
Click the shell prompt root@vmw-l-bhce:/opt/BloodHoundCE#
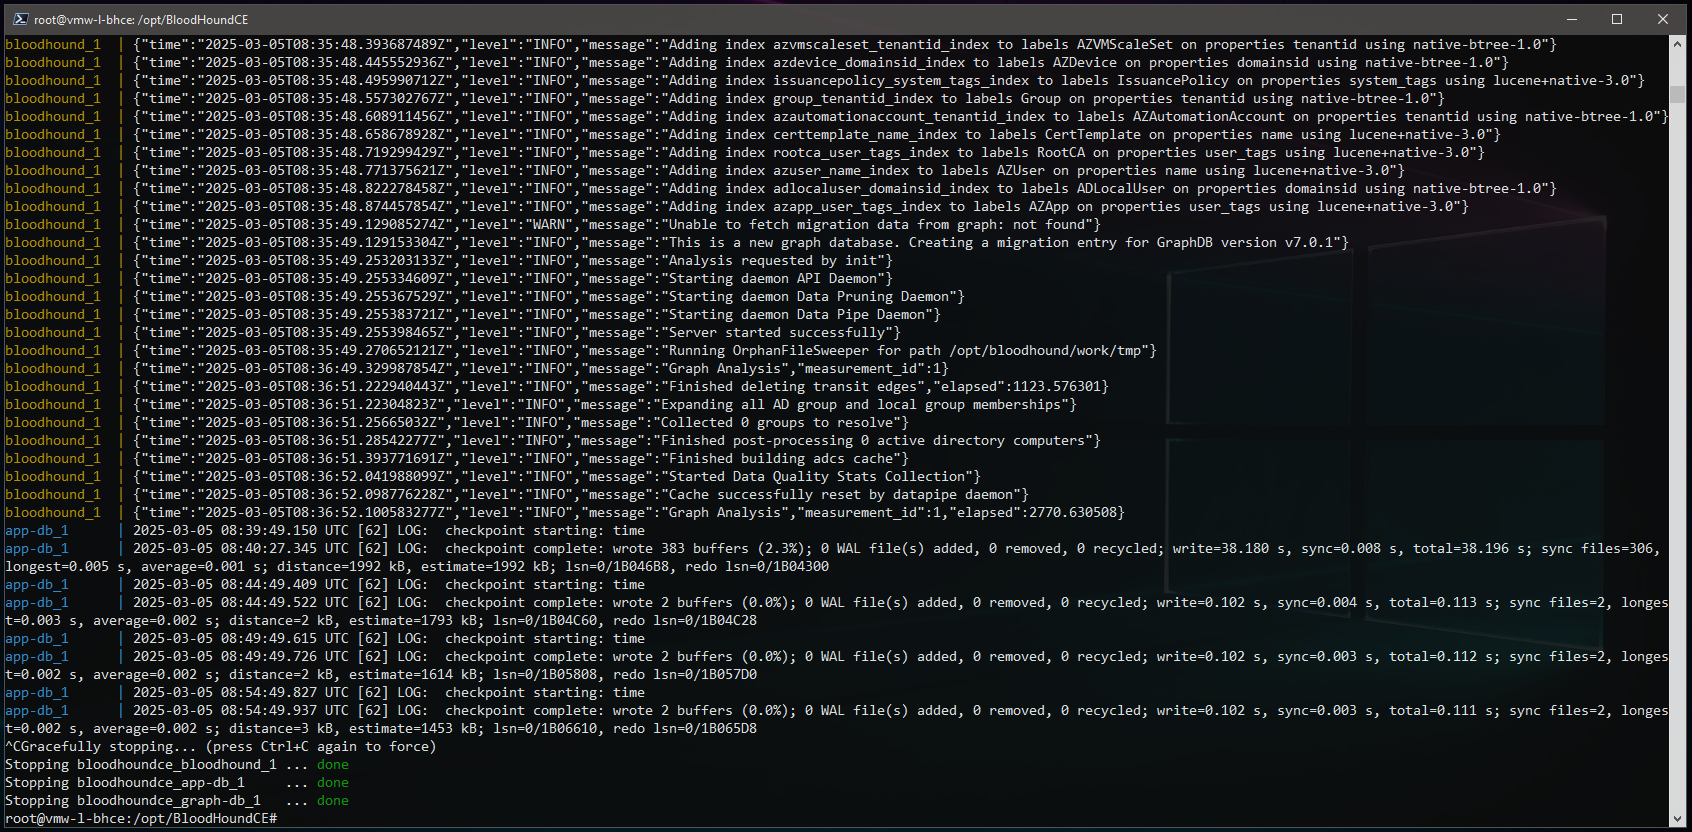pyautogui.click(x=141, y=819)
